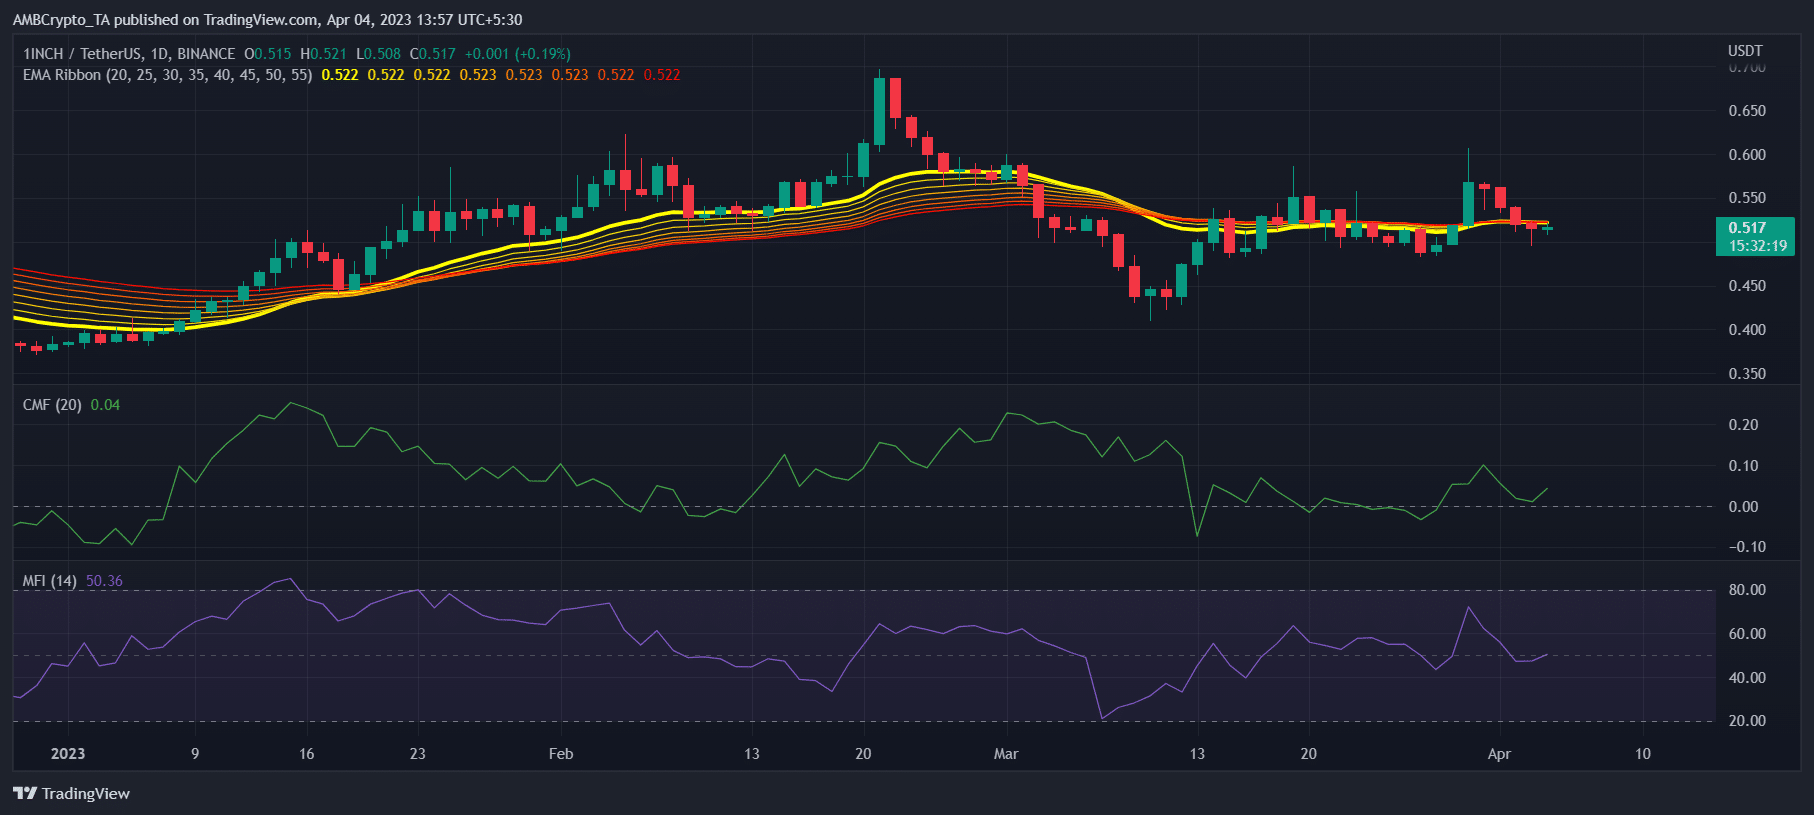Select the EMA Ribbon indicator label

click(x=167, y=75)
